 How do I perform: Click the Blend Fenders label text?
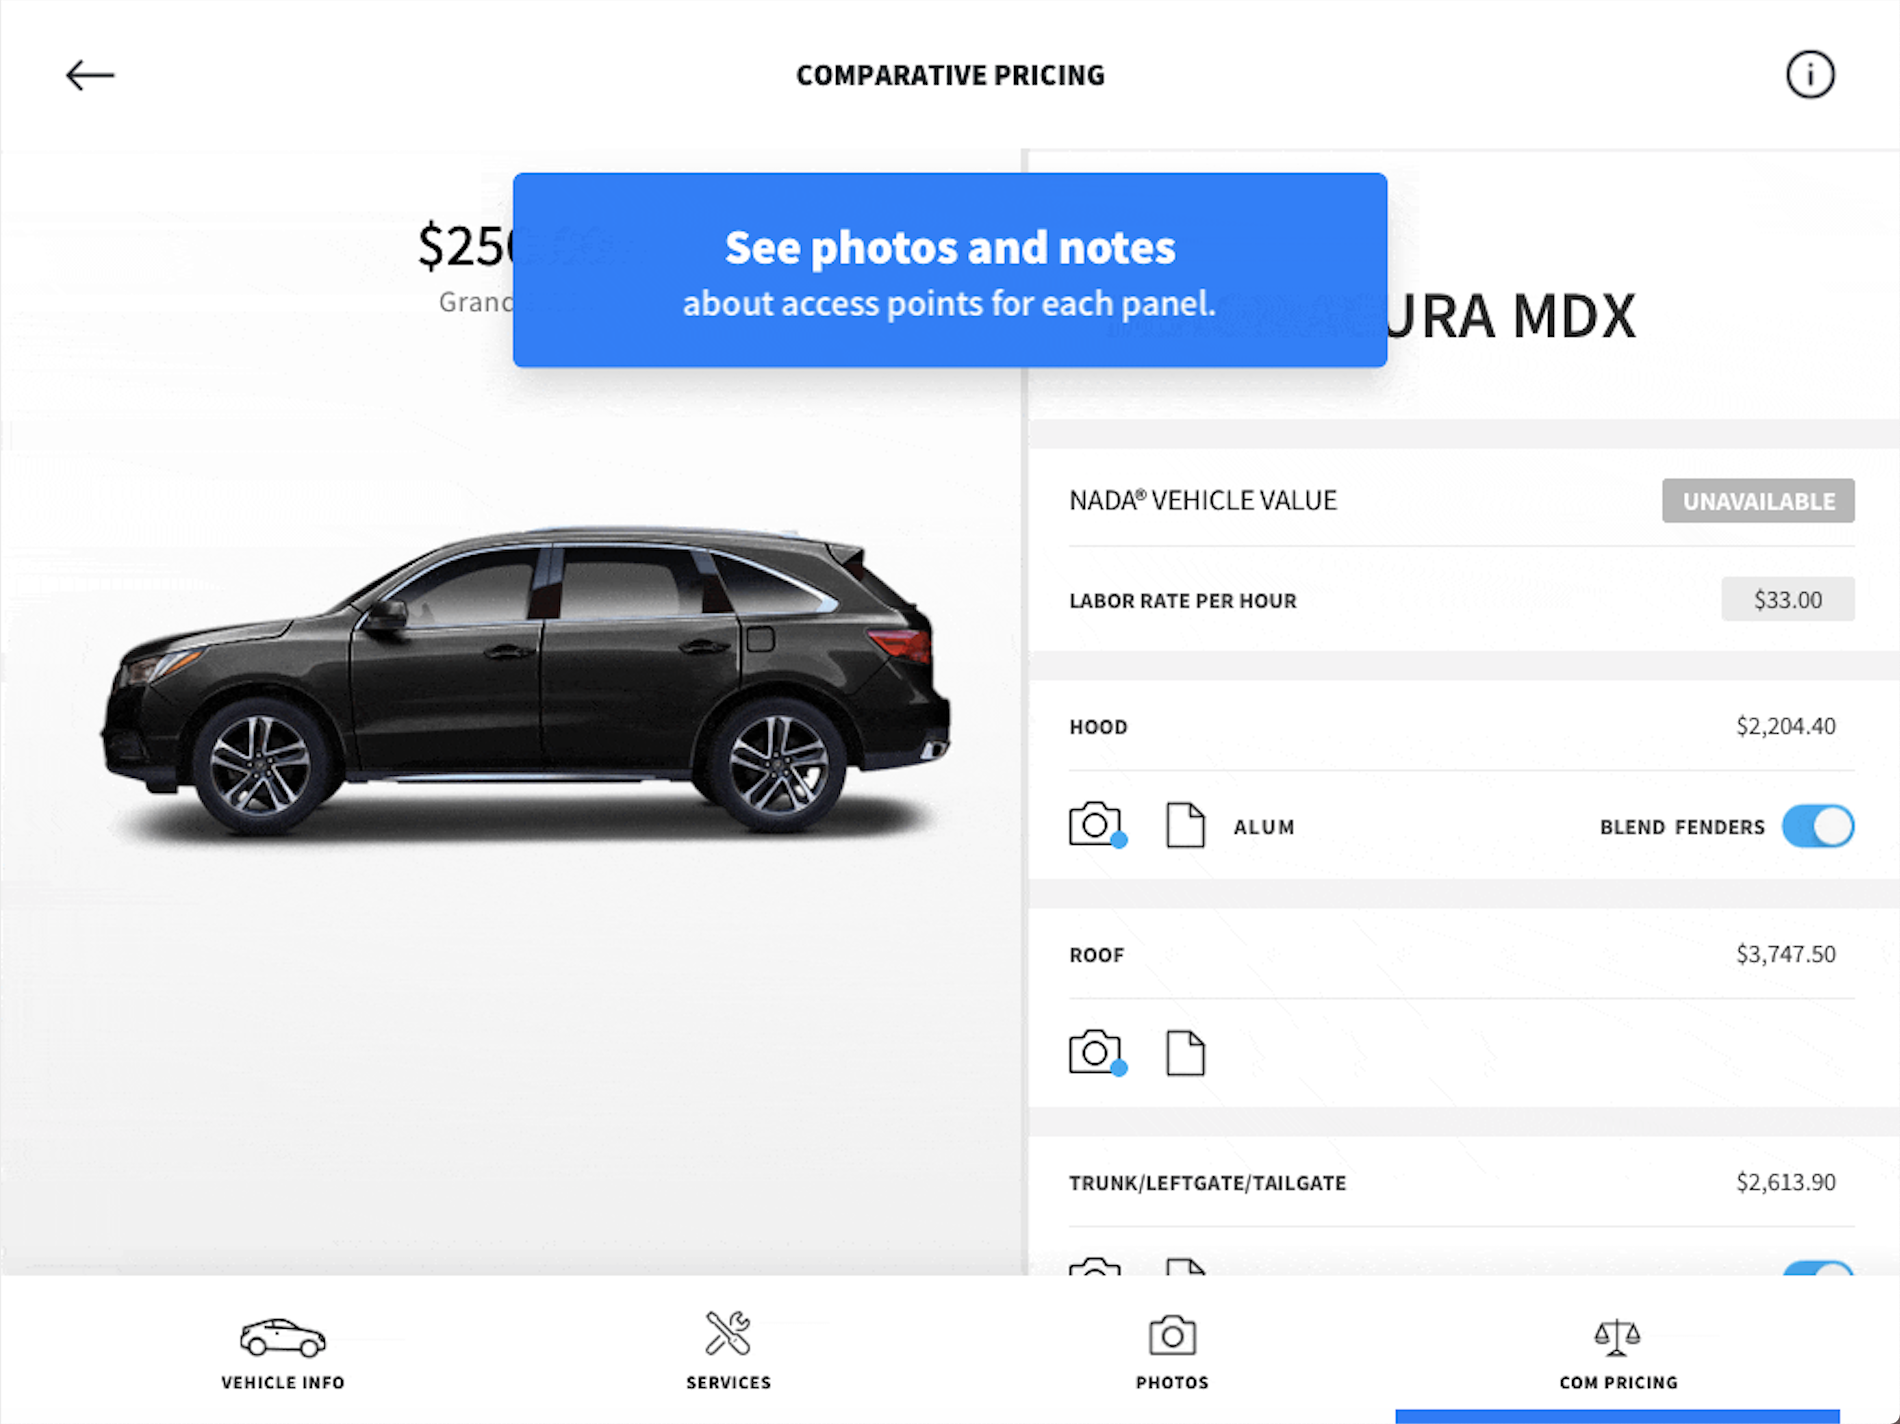1682,827
